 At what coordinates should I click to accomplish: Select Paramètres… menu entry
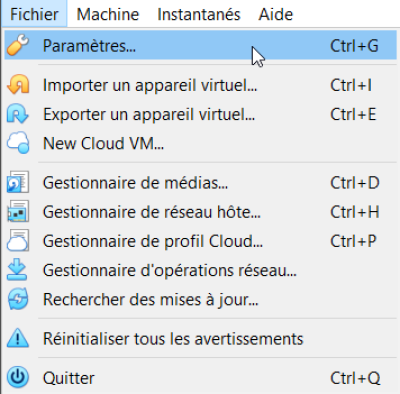pos(201,45)
